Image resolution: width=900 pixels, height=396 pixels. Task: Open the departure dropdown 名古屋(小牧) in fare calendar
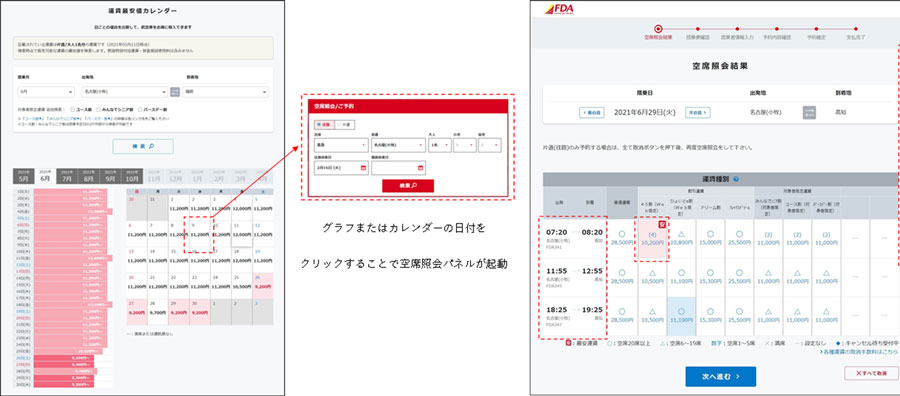point(125,92)
